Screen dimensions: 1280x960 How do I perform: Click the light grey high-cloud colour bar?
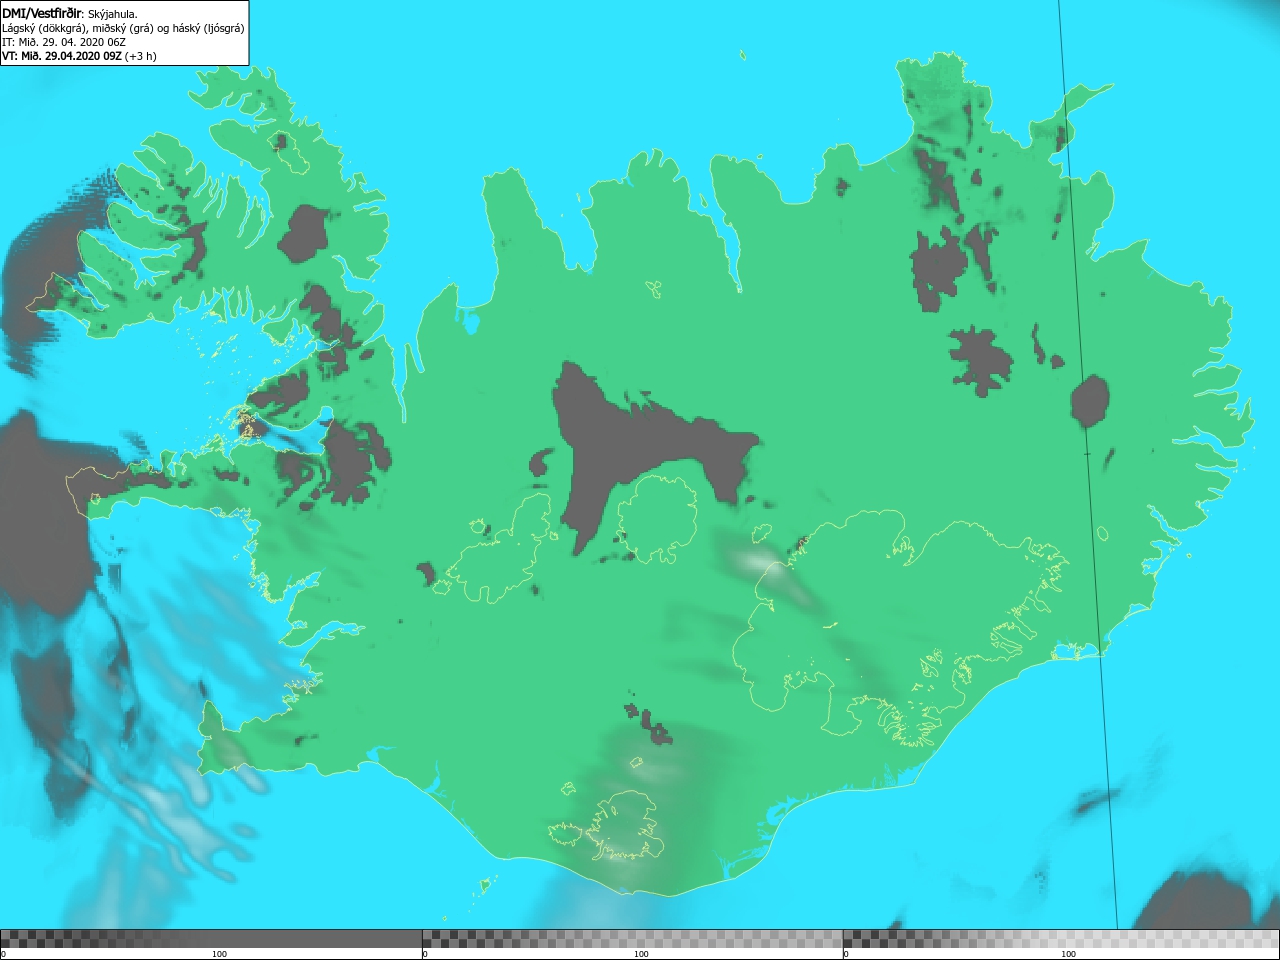click(x=1061, y=938)
